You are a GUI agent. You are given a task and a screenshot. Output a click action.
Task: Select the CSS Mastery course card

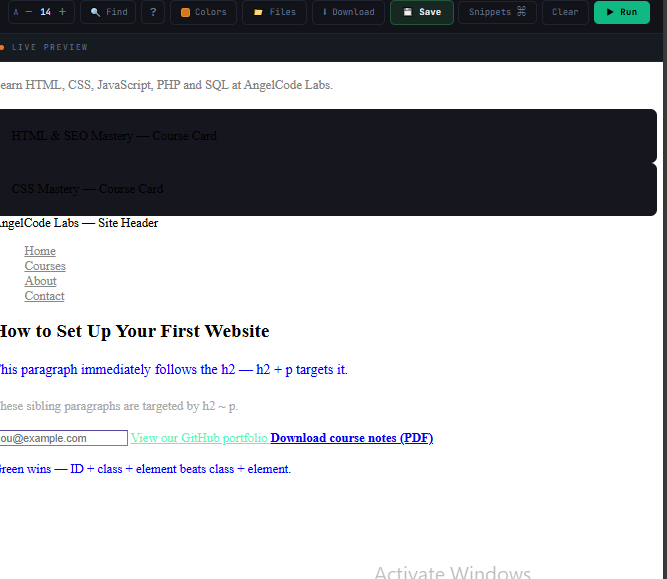pos(328,189)
